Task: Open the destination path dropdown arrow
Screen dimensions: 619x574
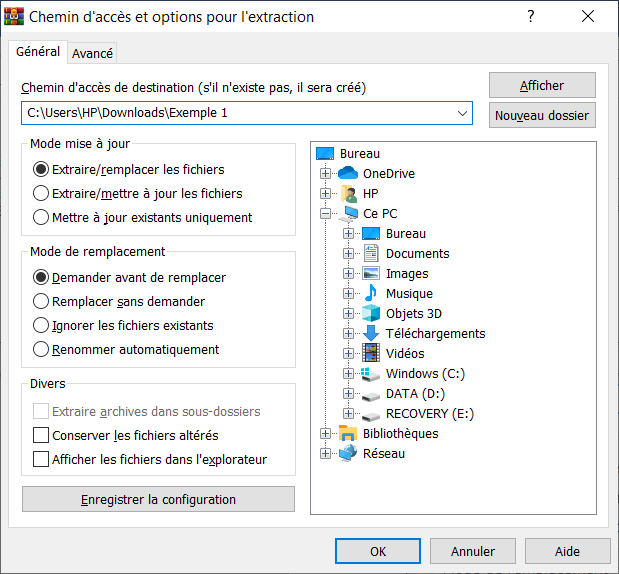Action: click(x=462, y=113)
